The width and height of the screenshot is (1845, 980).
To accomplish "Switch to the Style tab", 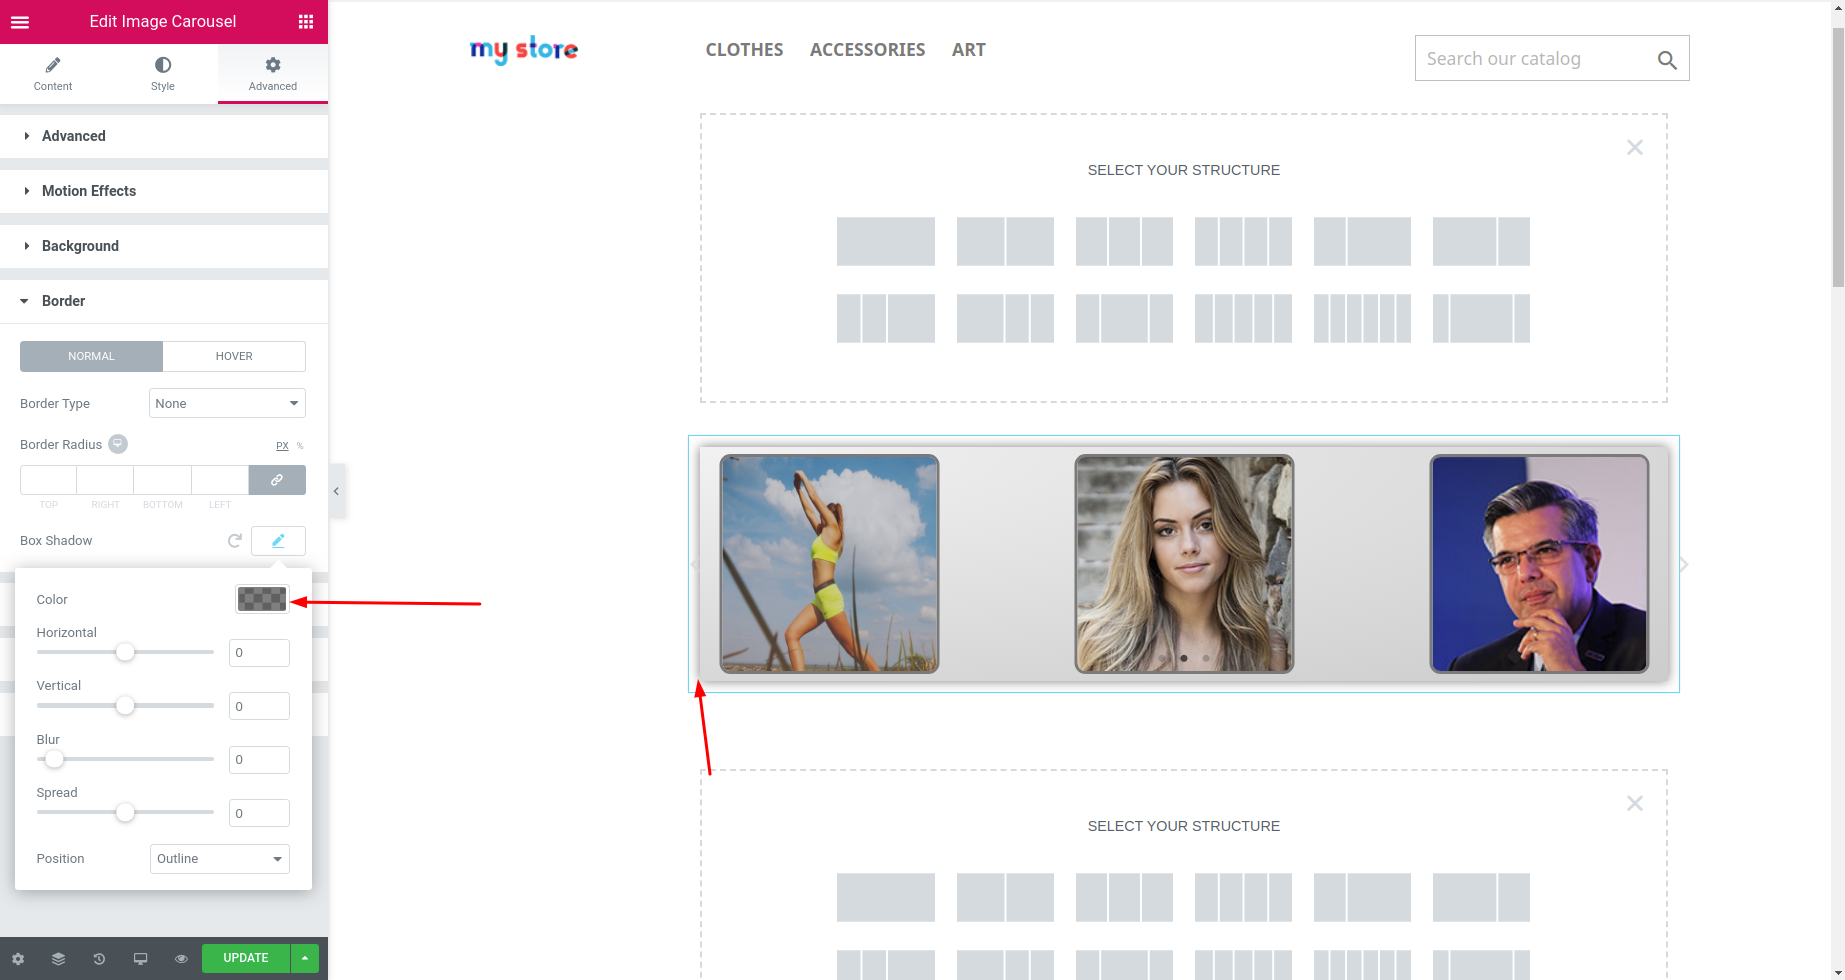I will click(x=163, y=73).
